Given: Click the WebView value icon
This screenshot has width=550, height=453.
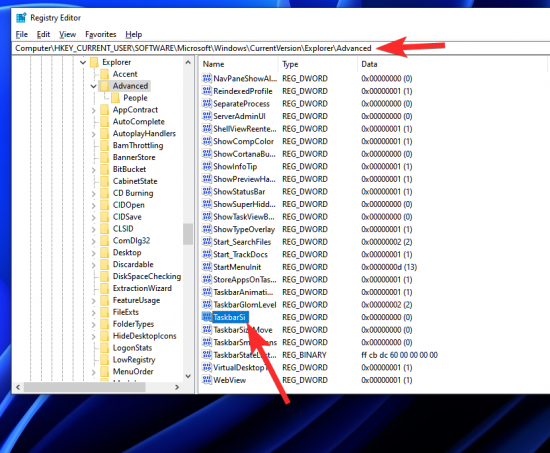Looking at the screenshot, I should [x=207, y=380].
